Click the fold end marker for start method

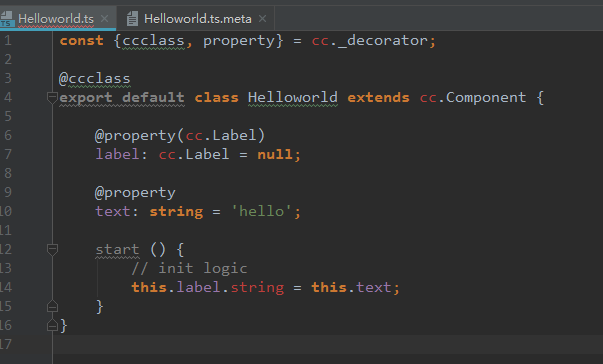click(x=52, y=306)
